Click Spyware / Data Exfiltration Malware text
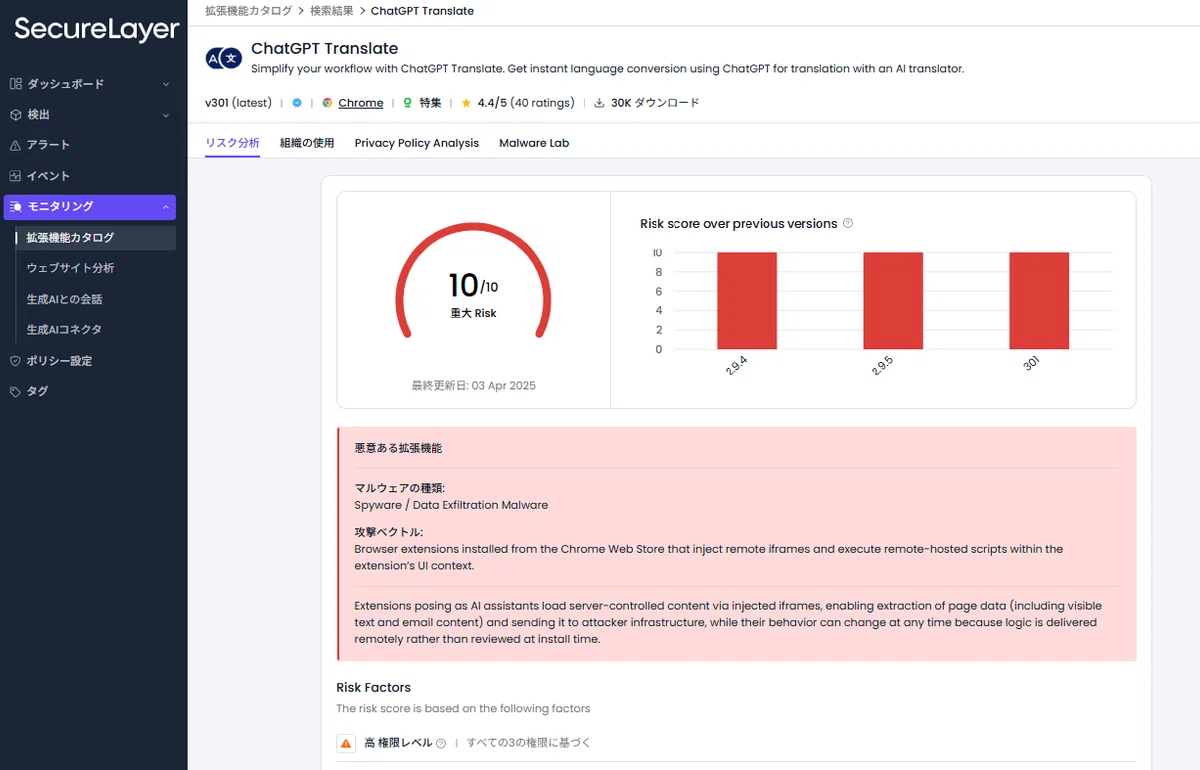 click(451, 505)
